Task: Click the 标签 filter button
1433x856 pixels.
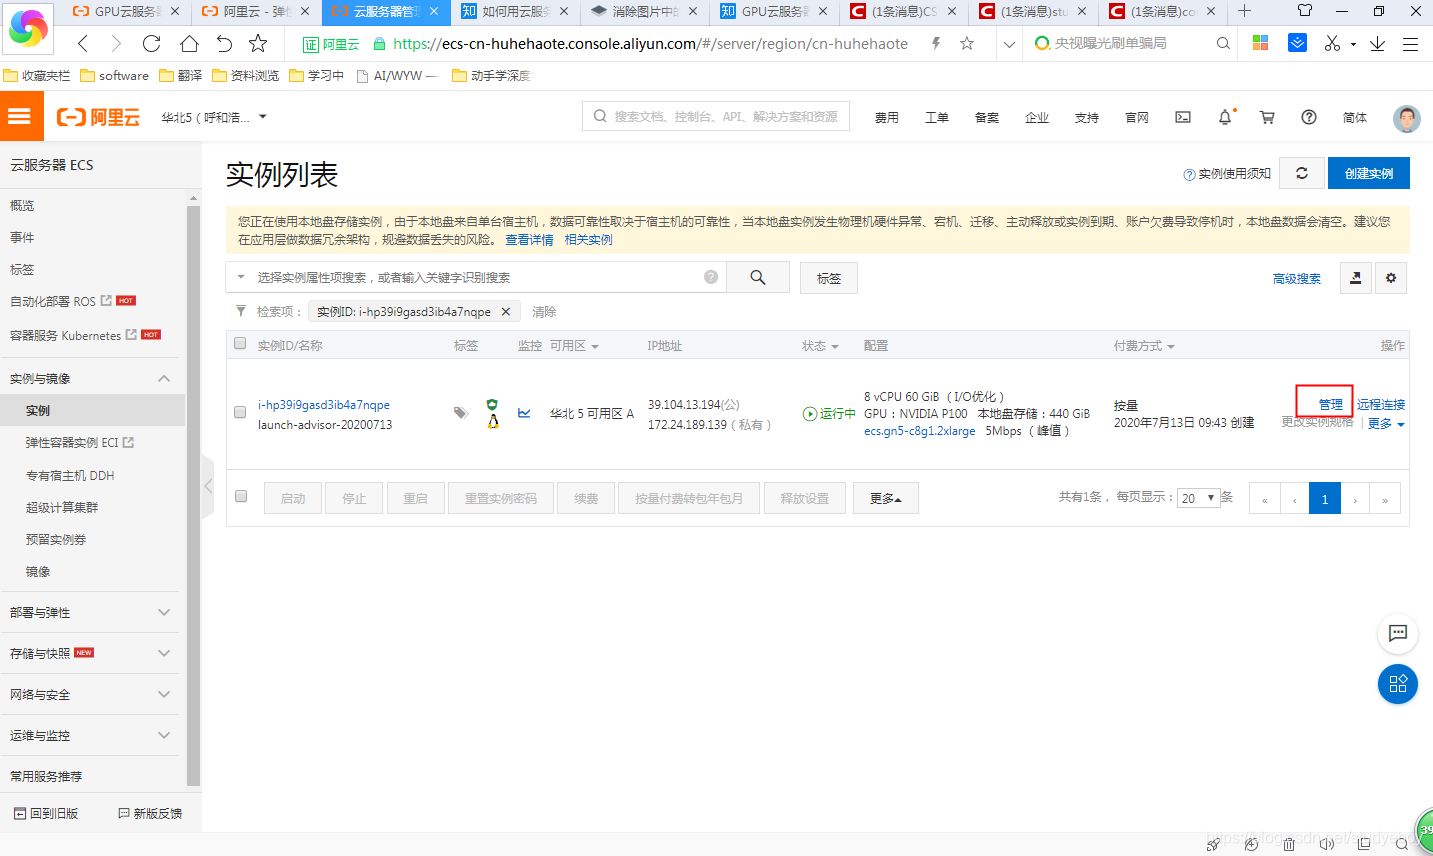Action: pos(829,278)
